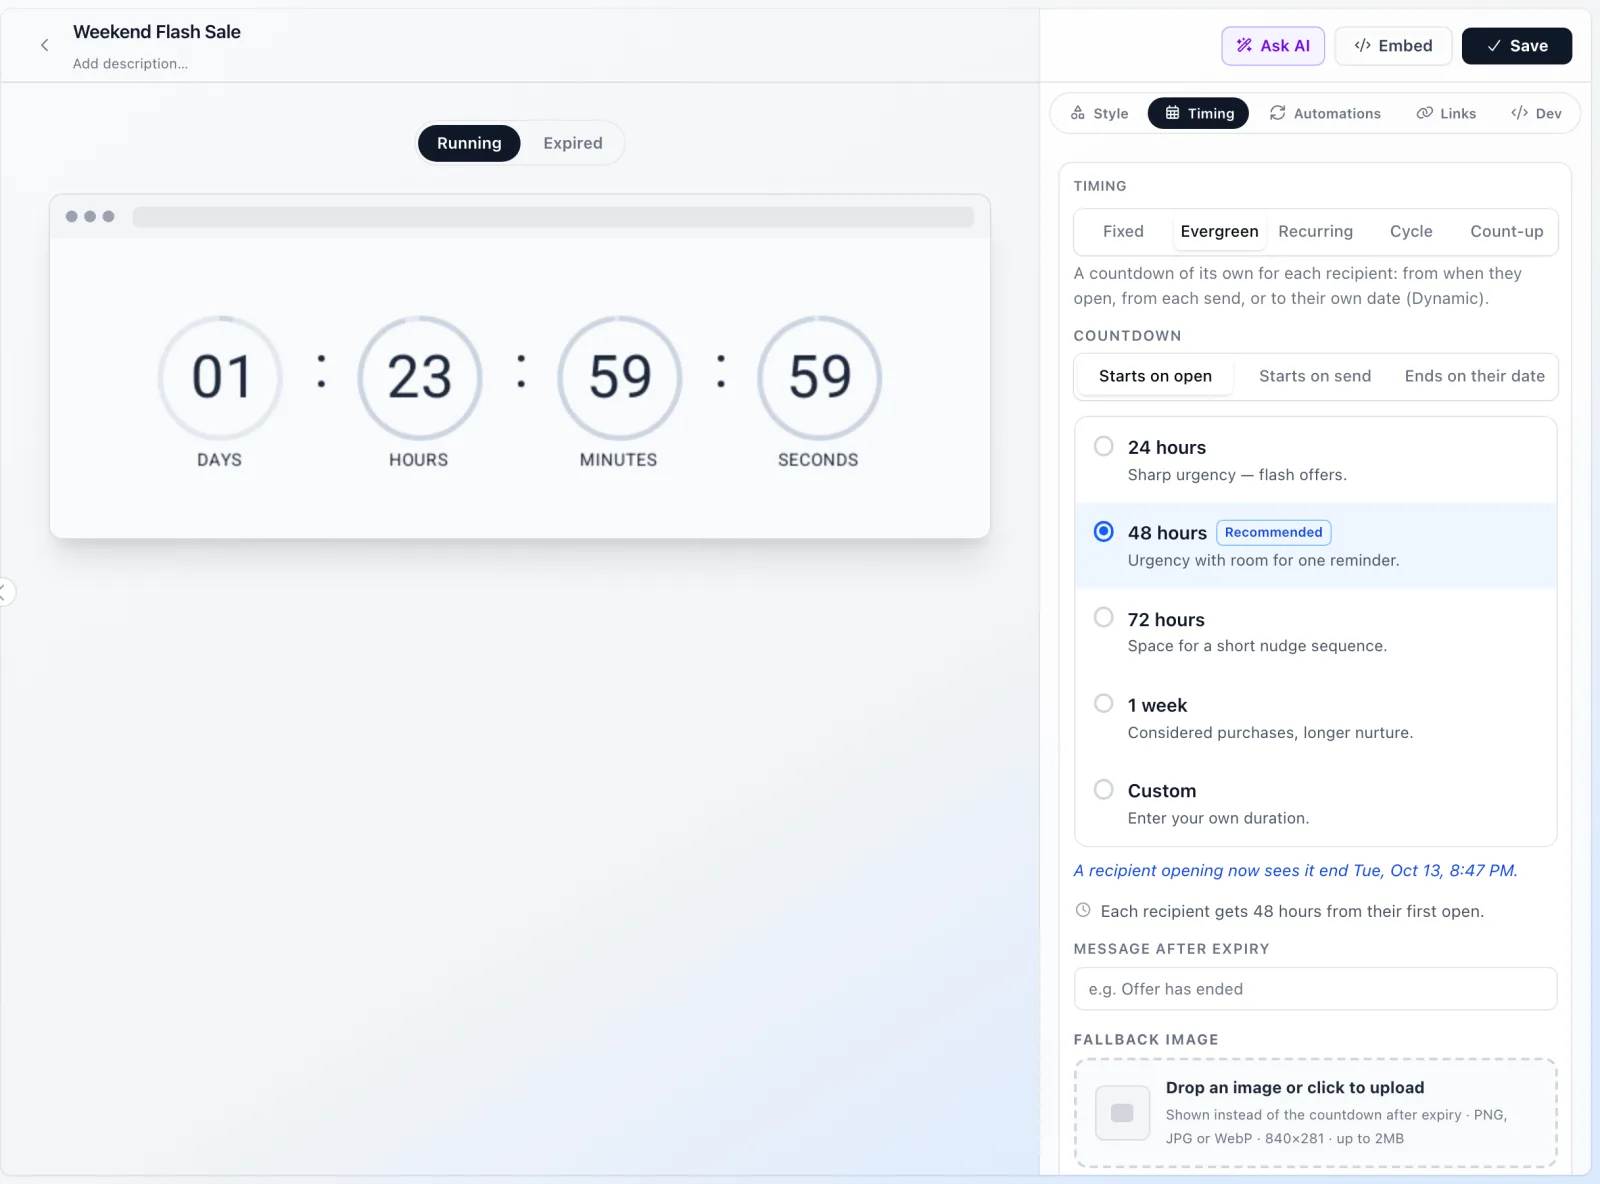The image size is (1600, 1184).
Task: Click the collapse handle on left edge
Action: pyautogui.click(x=5, y=592)
